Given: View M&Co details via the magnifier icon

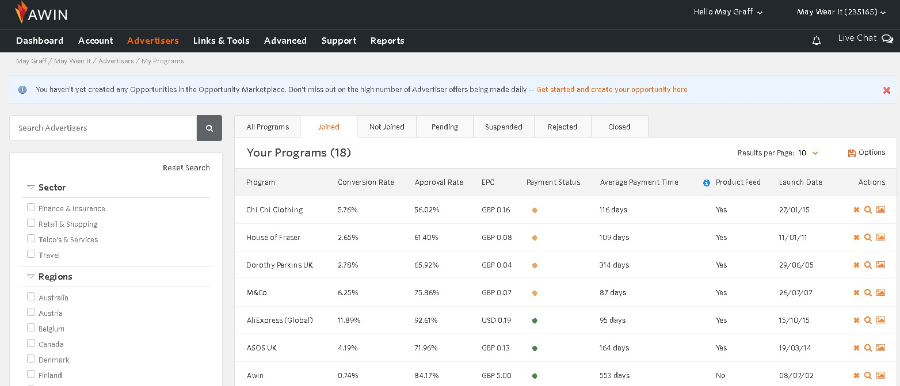Looking at the screenshot, I should [x=868, y=292].
